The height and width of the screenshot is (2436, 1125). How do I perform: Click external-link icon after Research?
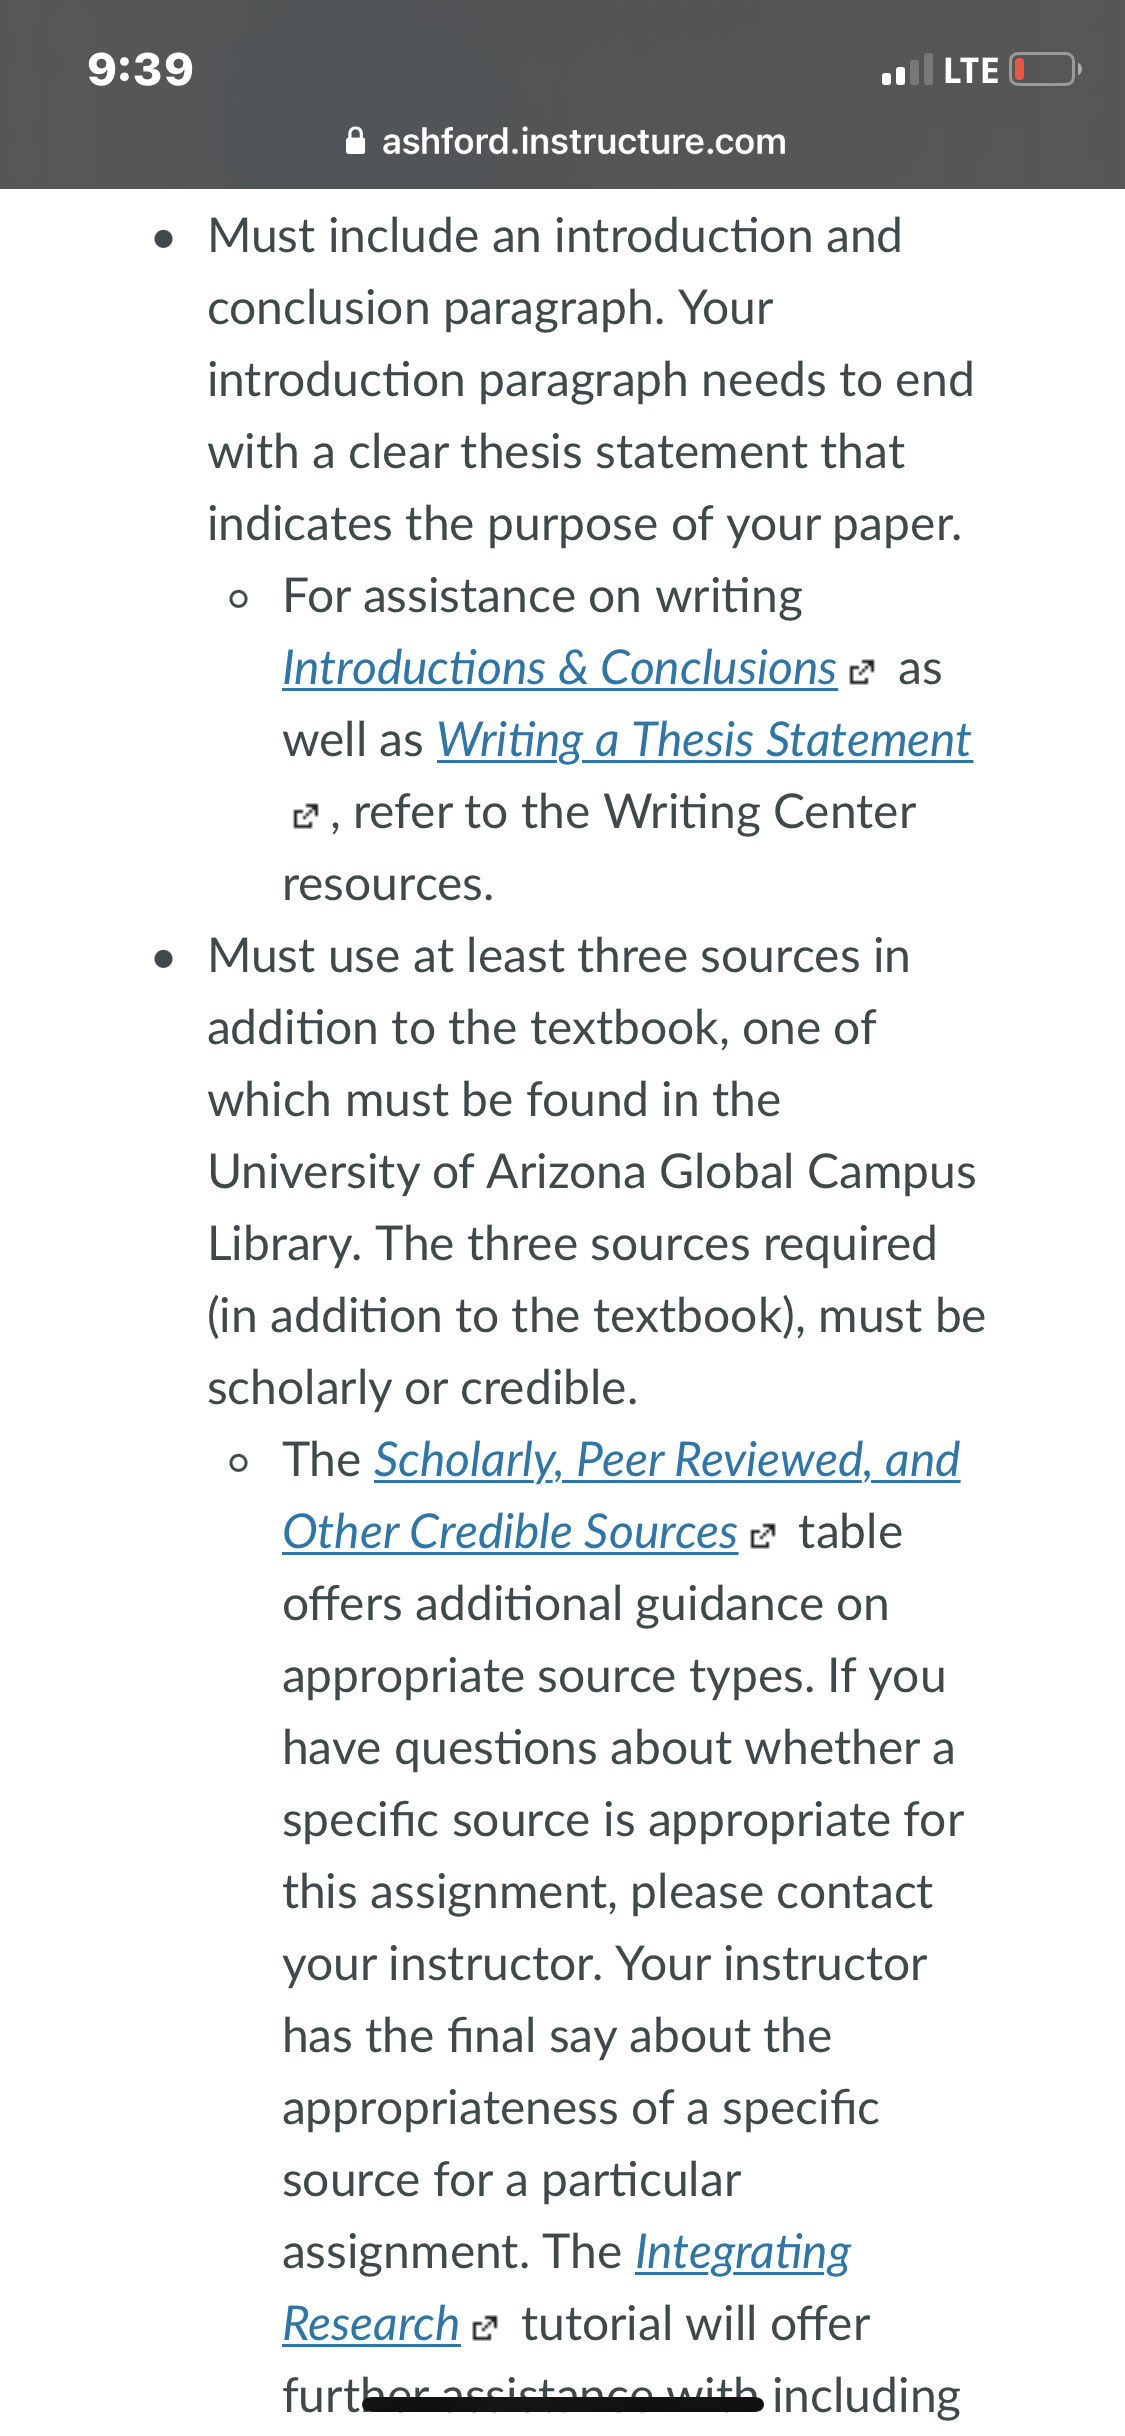coord(484,2328)
